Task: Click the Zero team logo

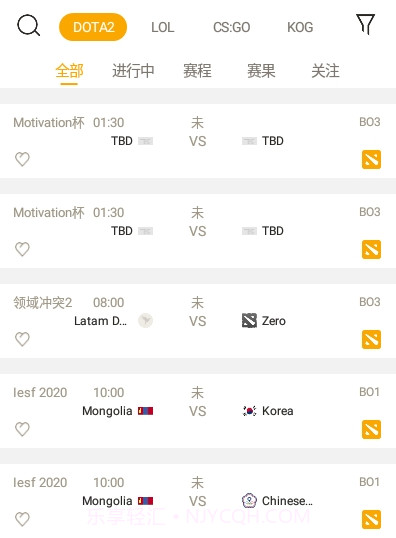Action: tap(249, 321)
